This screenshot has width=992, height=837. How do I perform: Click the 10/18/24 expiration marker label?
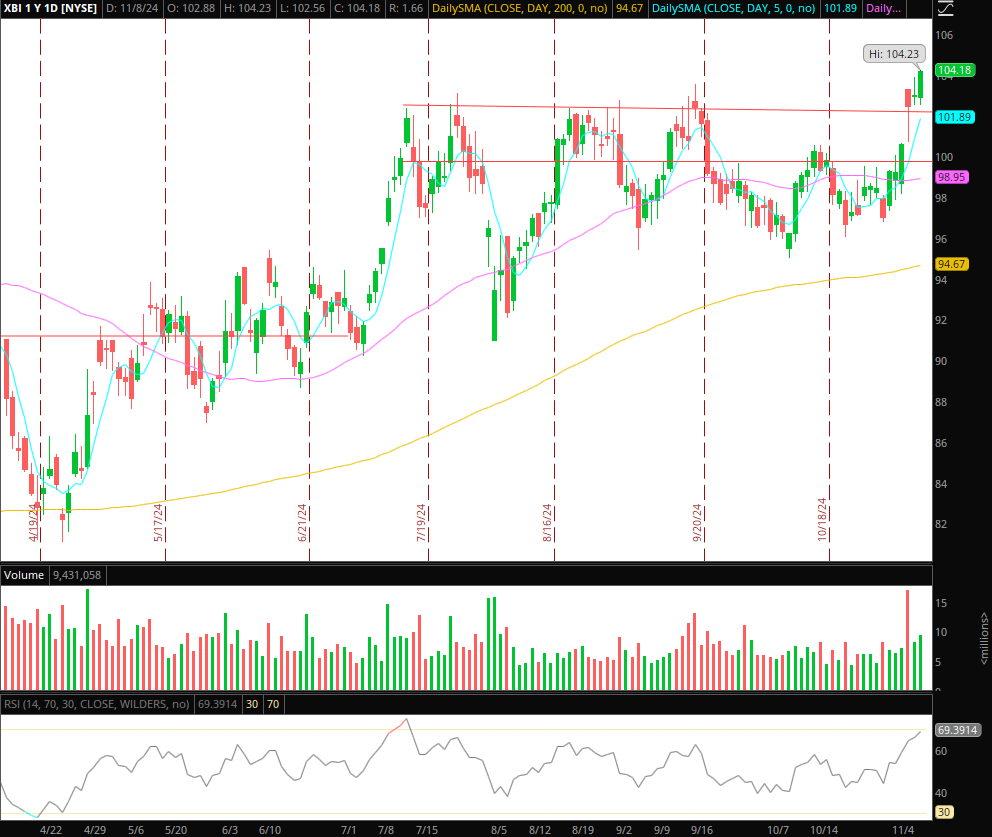pyautogui.click(x=822, y=519)
